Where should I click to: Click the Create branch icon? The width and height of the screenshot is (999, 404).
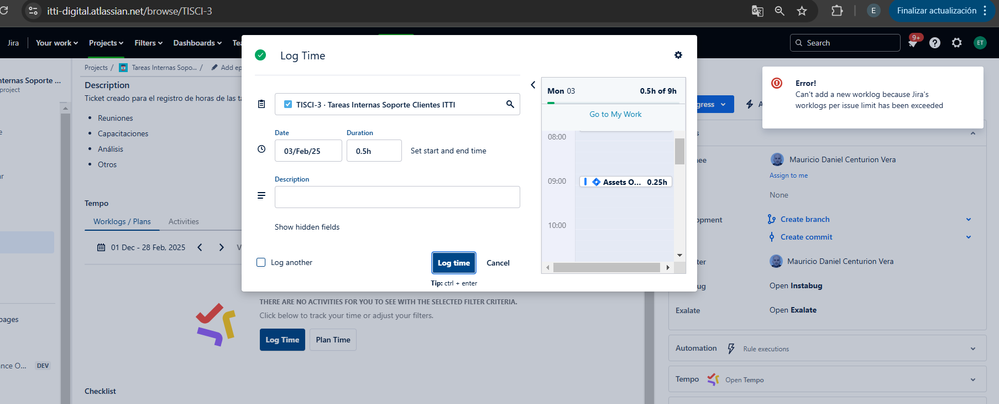[772, 219]
